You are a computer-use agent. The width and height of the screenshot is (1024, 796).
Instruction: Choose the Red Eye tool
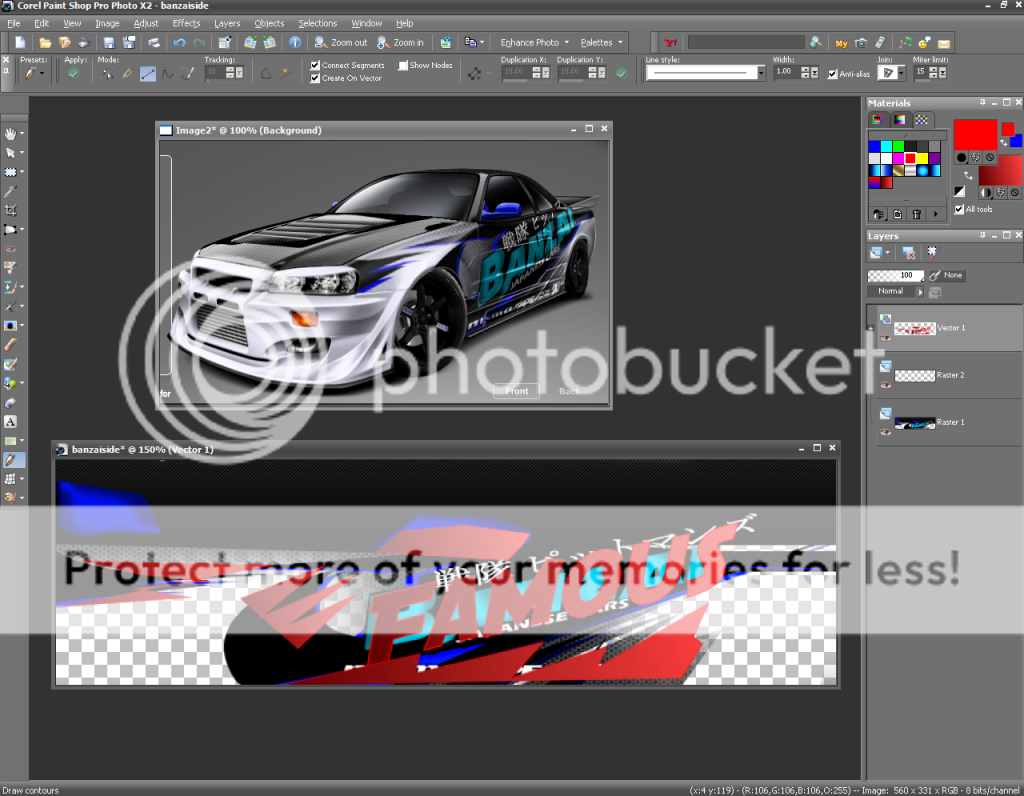(x=11, y=249)
